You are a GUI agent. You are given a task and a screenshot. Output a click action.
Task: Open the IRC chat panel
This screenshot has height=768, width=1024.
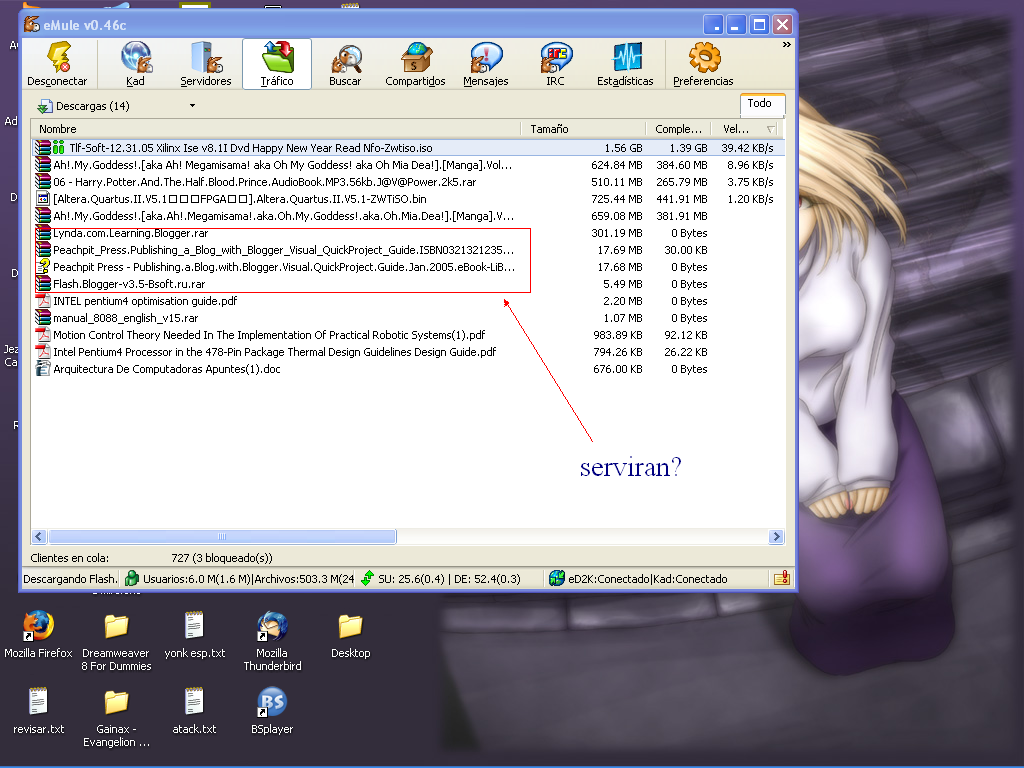(555, 64)
